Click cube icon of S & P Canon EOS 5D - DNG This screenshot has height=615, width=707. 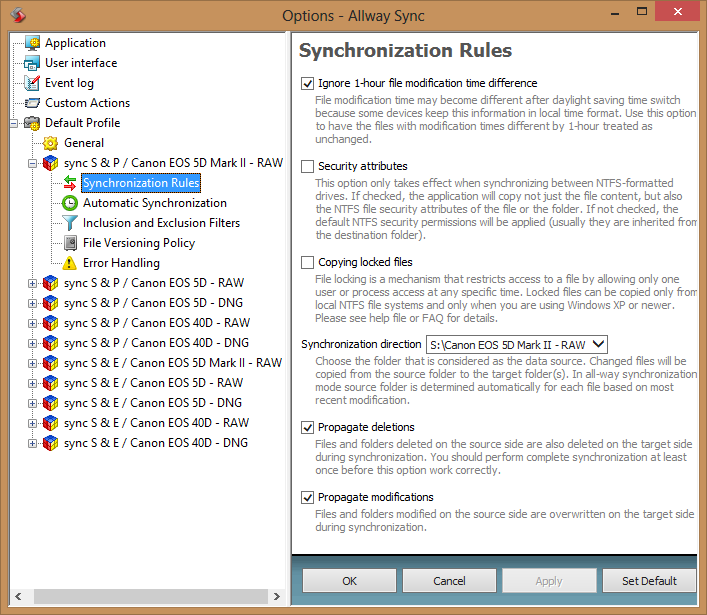(x=50, y=303)
